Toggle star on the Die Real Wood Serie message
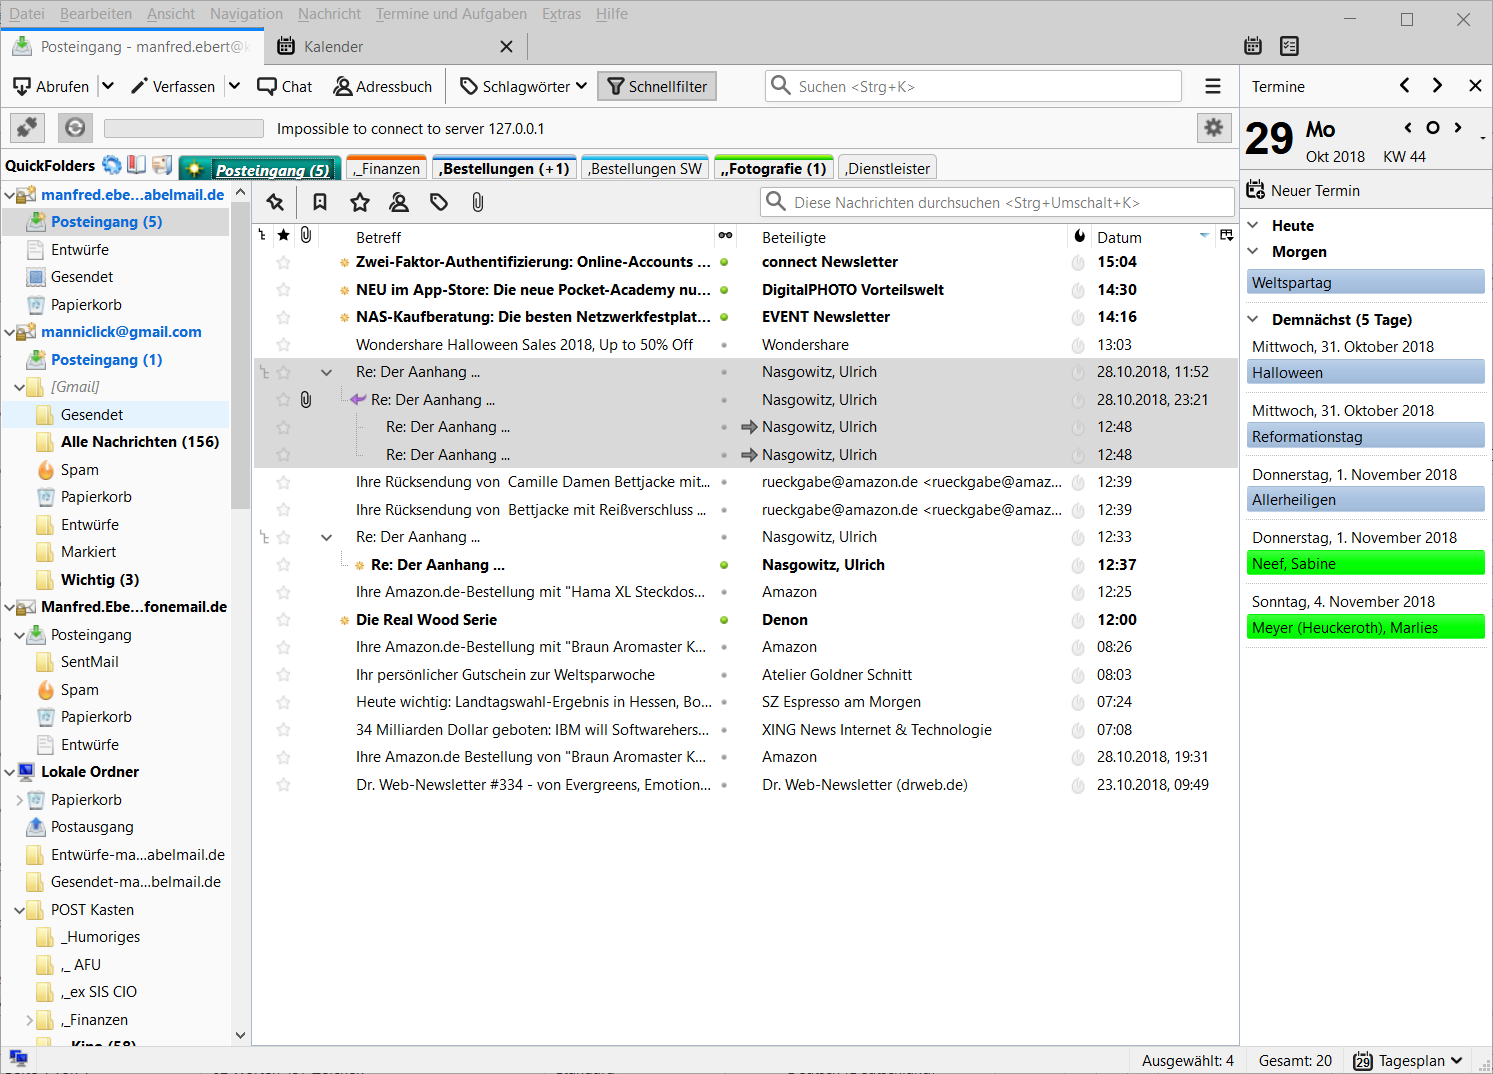The width and height of the screenshot is (1493, 1074). (284, 620)
